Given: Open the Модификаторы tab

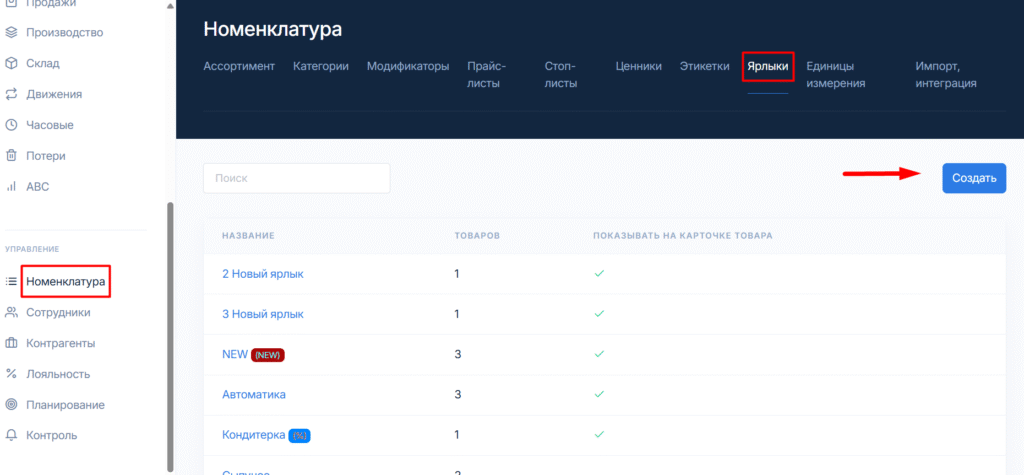Looking at the screenshot, I should coord(408,66).
